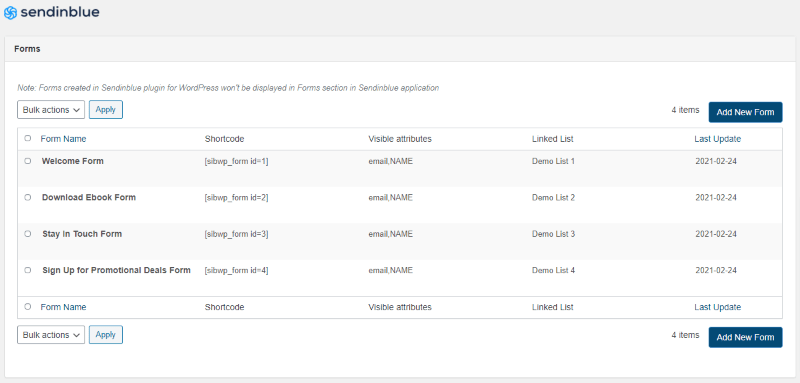The width and height of the screenshot is (800, 383).
Task: Select shortcode [sibwp_form id=4]
Action: coord(236,270)
